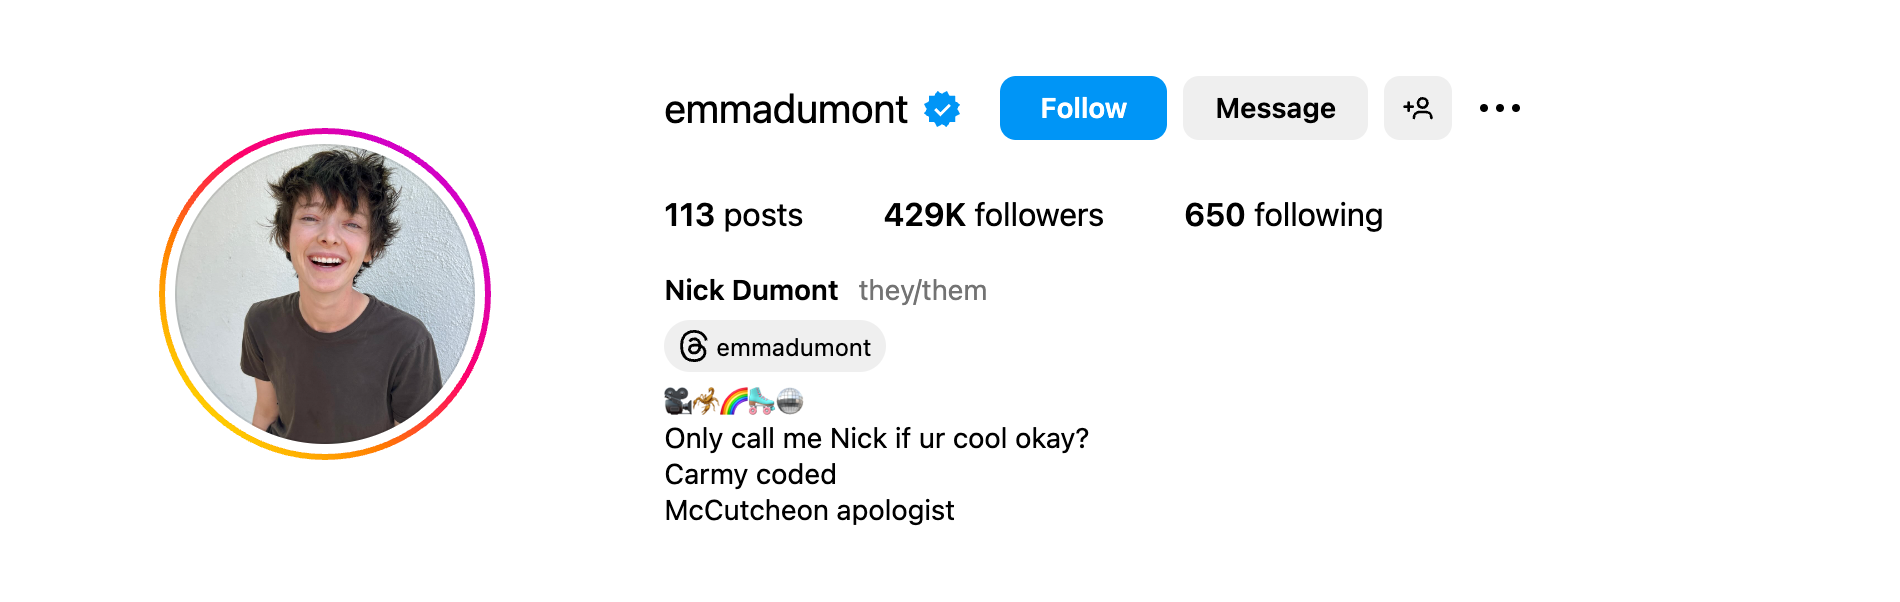This screenshot has height=602, width=1900.
Task: Click the scorpion emoji in bio
Action: pos(706,401)
